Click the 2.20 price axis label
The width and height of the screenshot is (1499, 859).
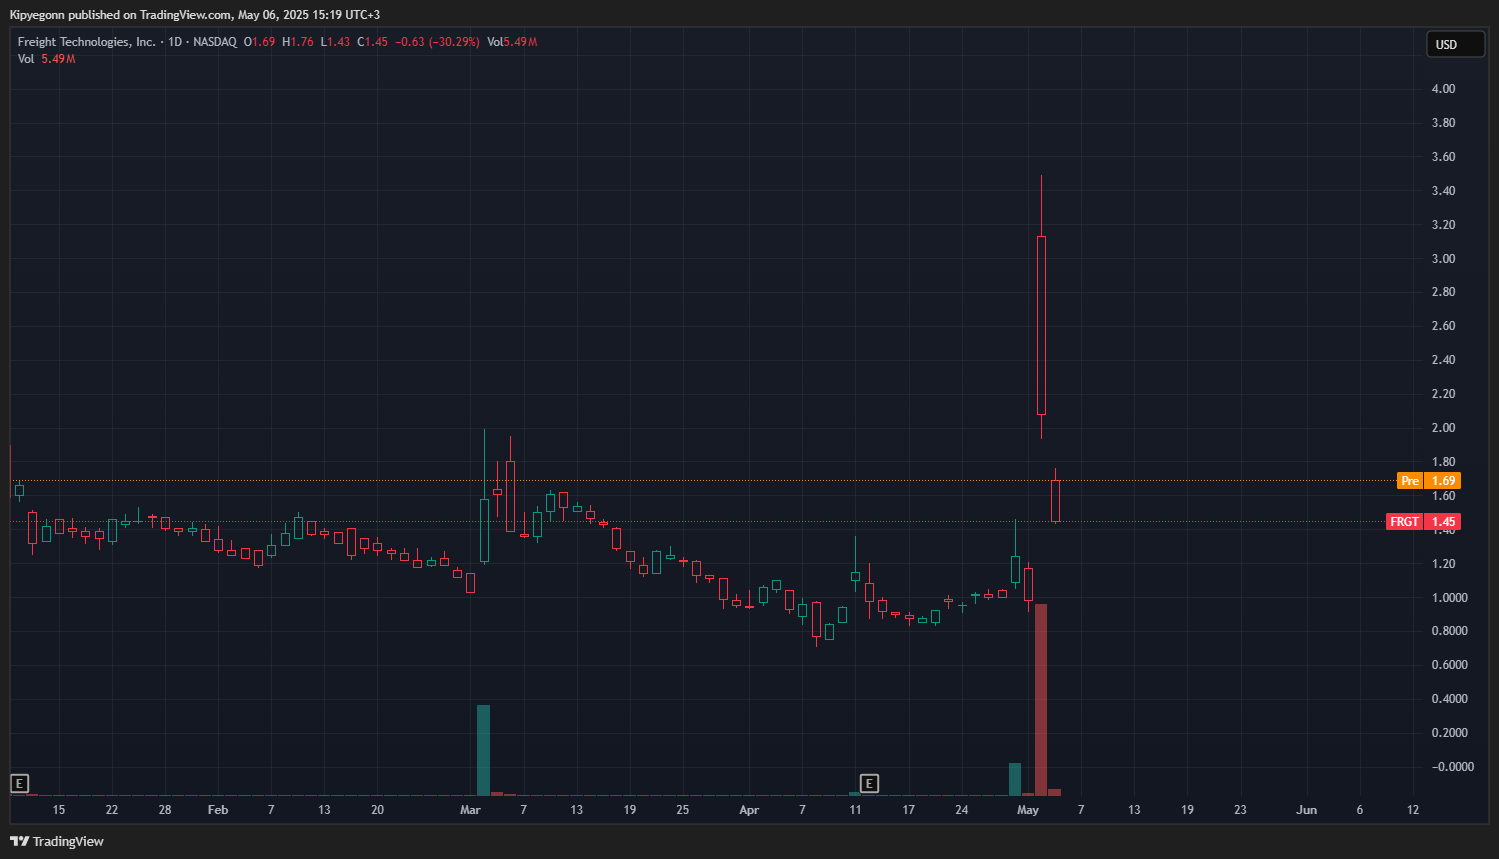[x=1443, y=394]
